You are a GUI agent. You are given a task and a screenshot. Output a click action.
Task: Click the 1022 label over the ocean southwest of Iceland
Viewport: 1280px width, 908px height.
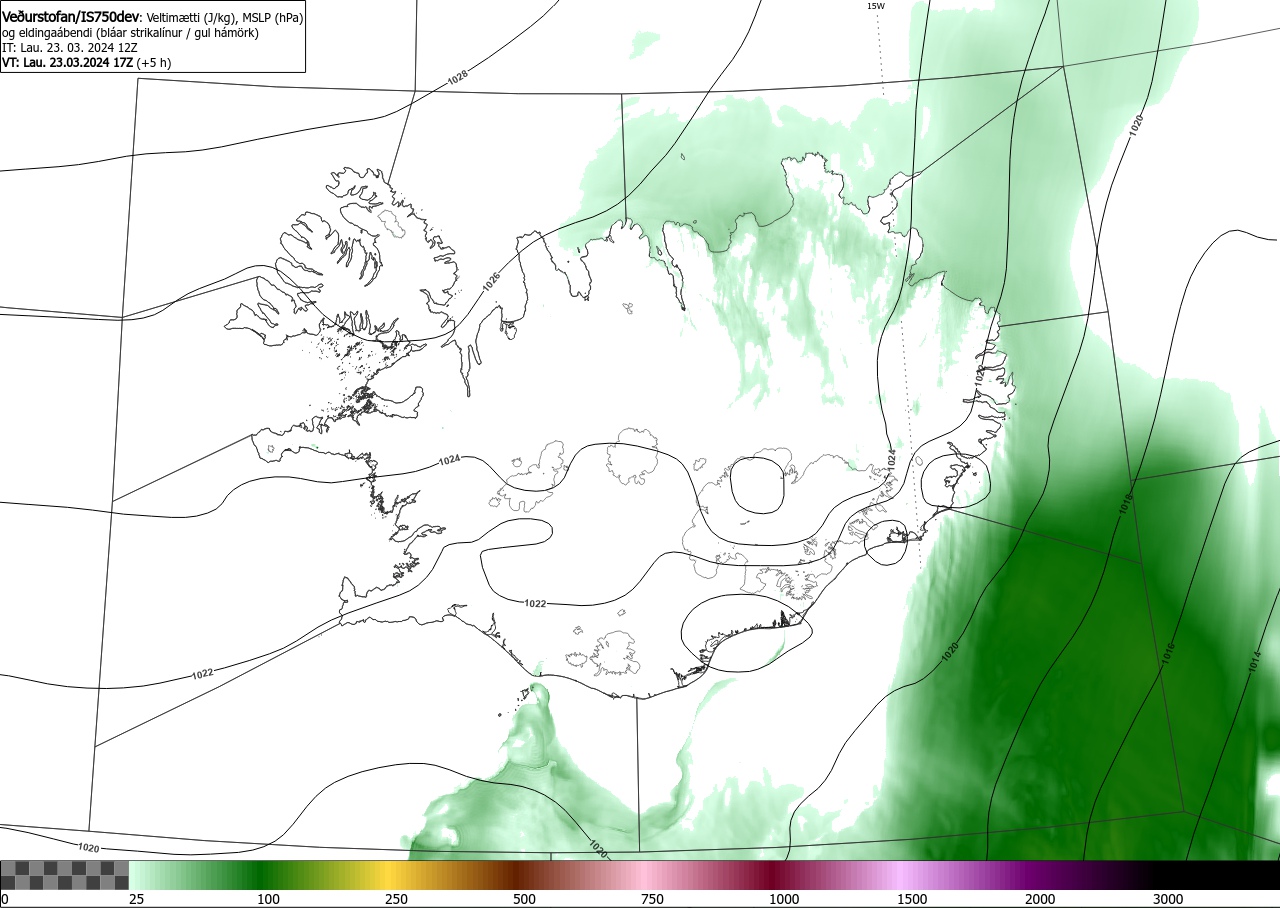202,673
